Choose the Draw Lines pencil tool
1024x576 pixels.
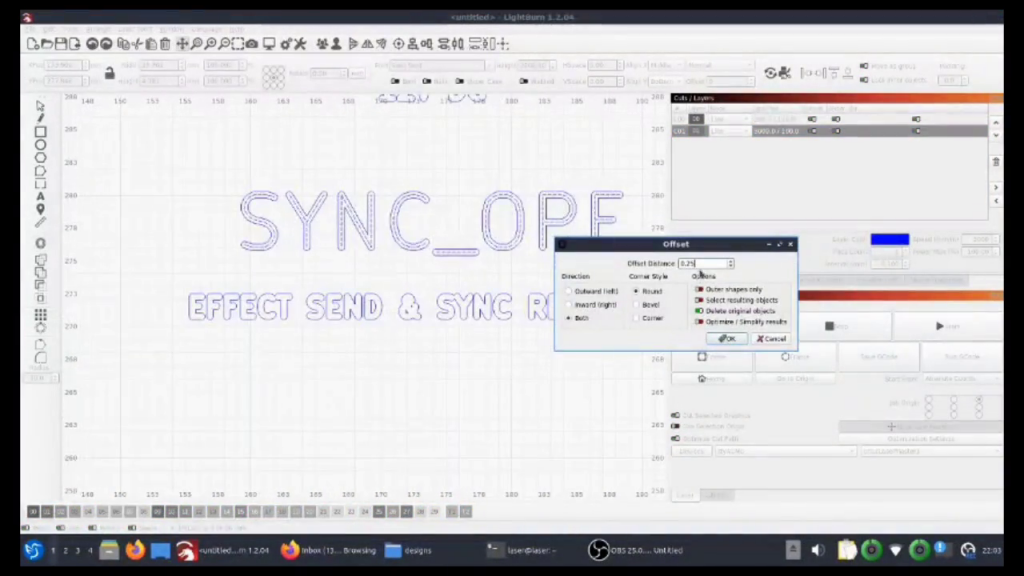click(40, 118)
